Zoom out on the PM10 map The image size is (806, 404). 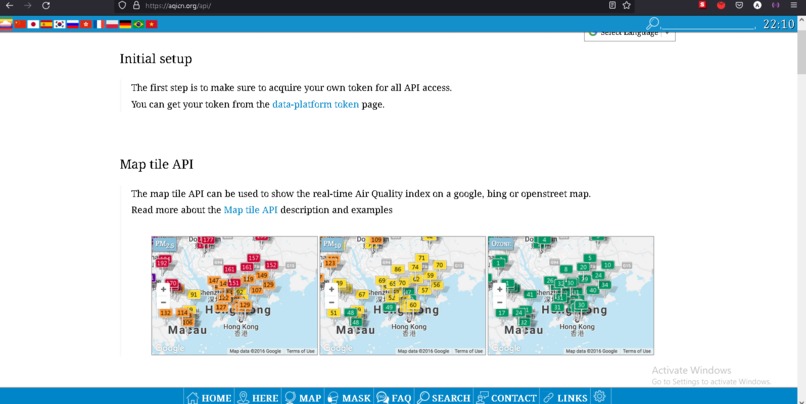click(331, 302)
